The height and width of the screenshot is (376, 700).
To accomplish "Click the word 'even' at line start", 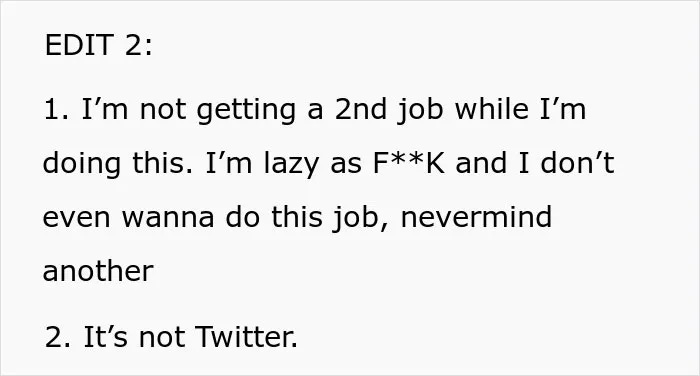I will pyautogui.click(x=76, y=218).
